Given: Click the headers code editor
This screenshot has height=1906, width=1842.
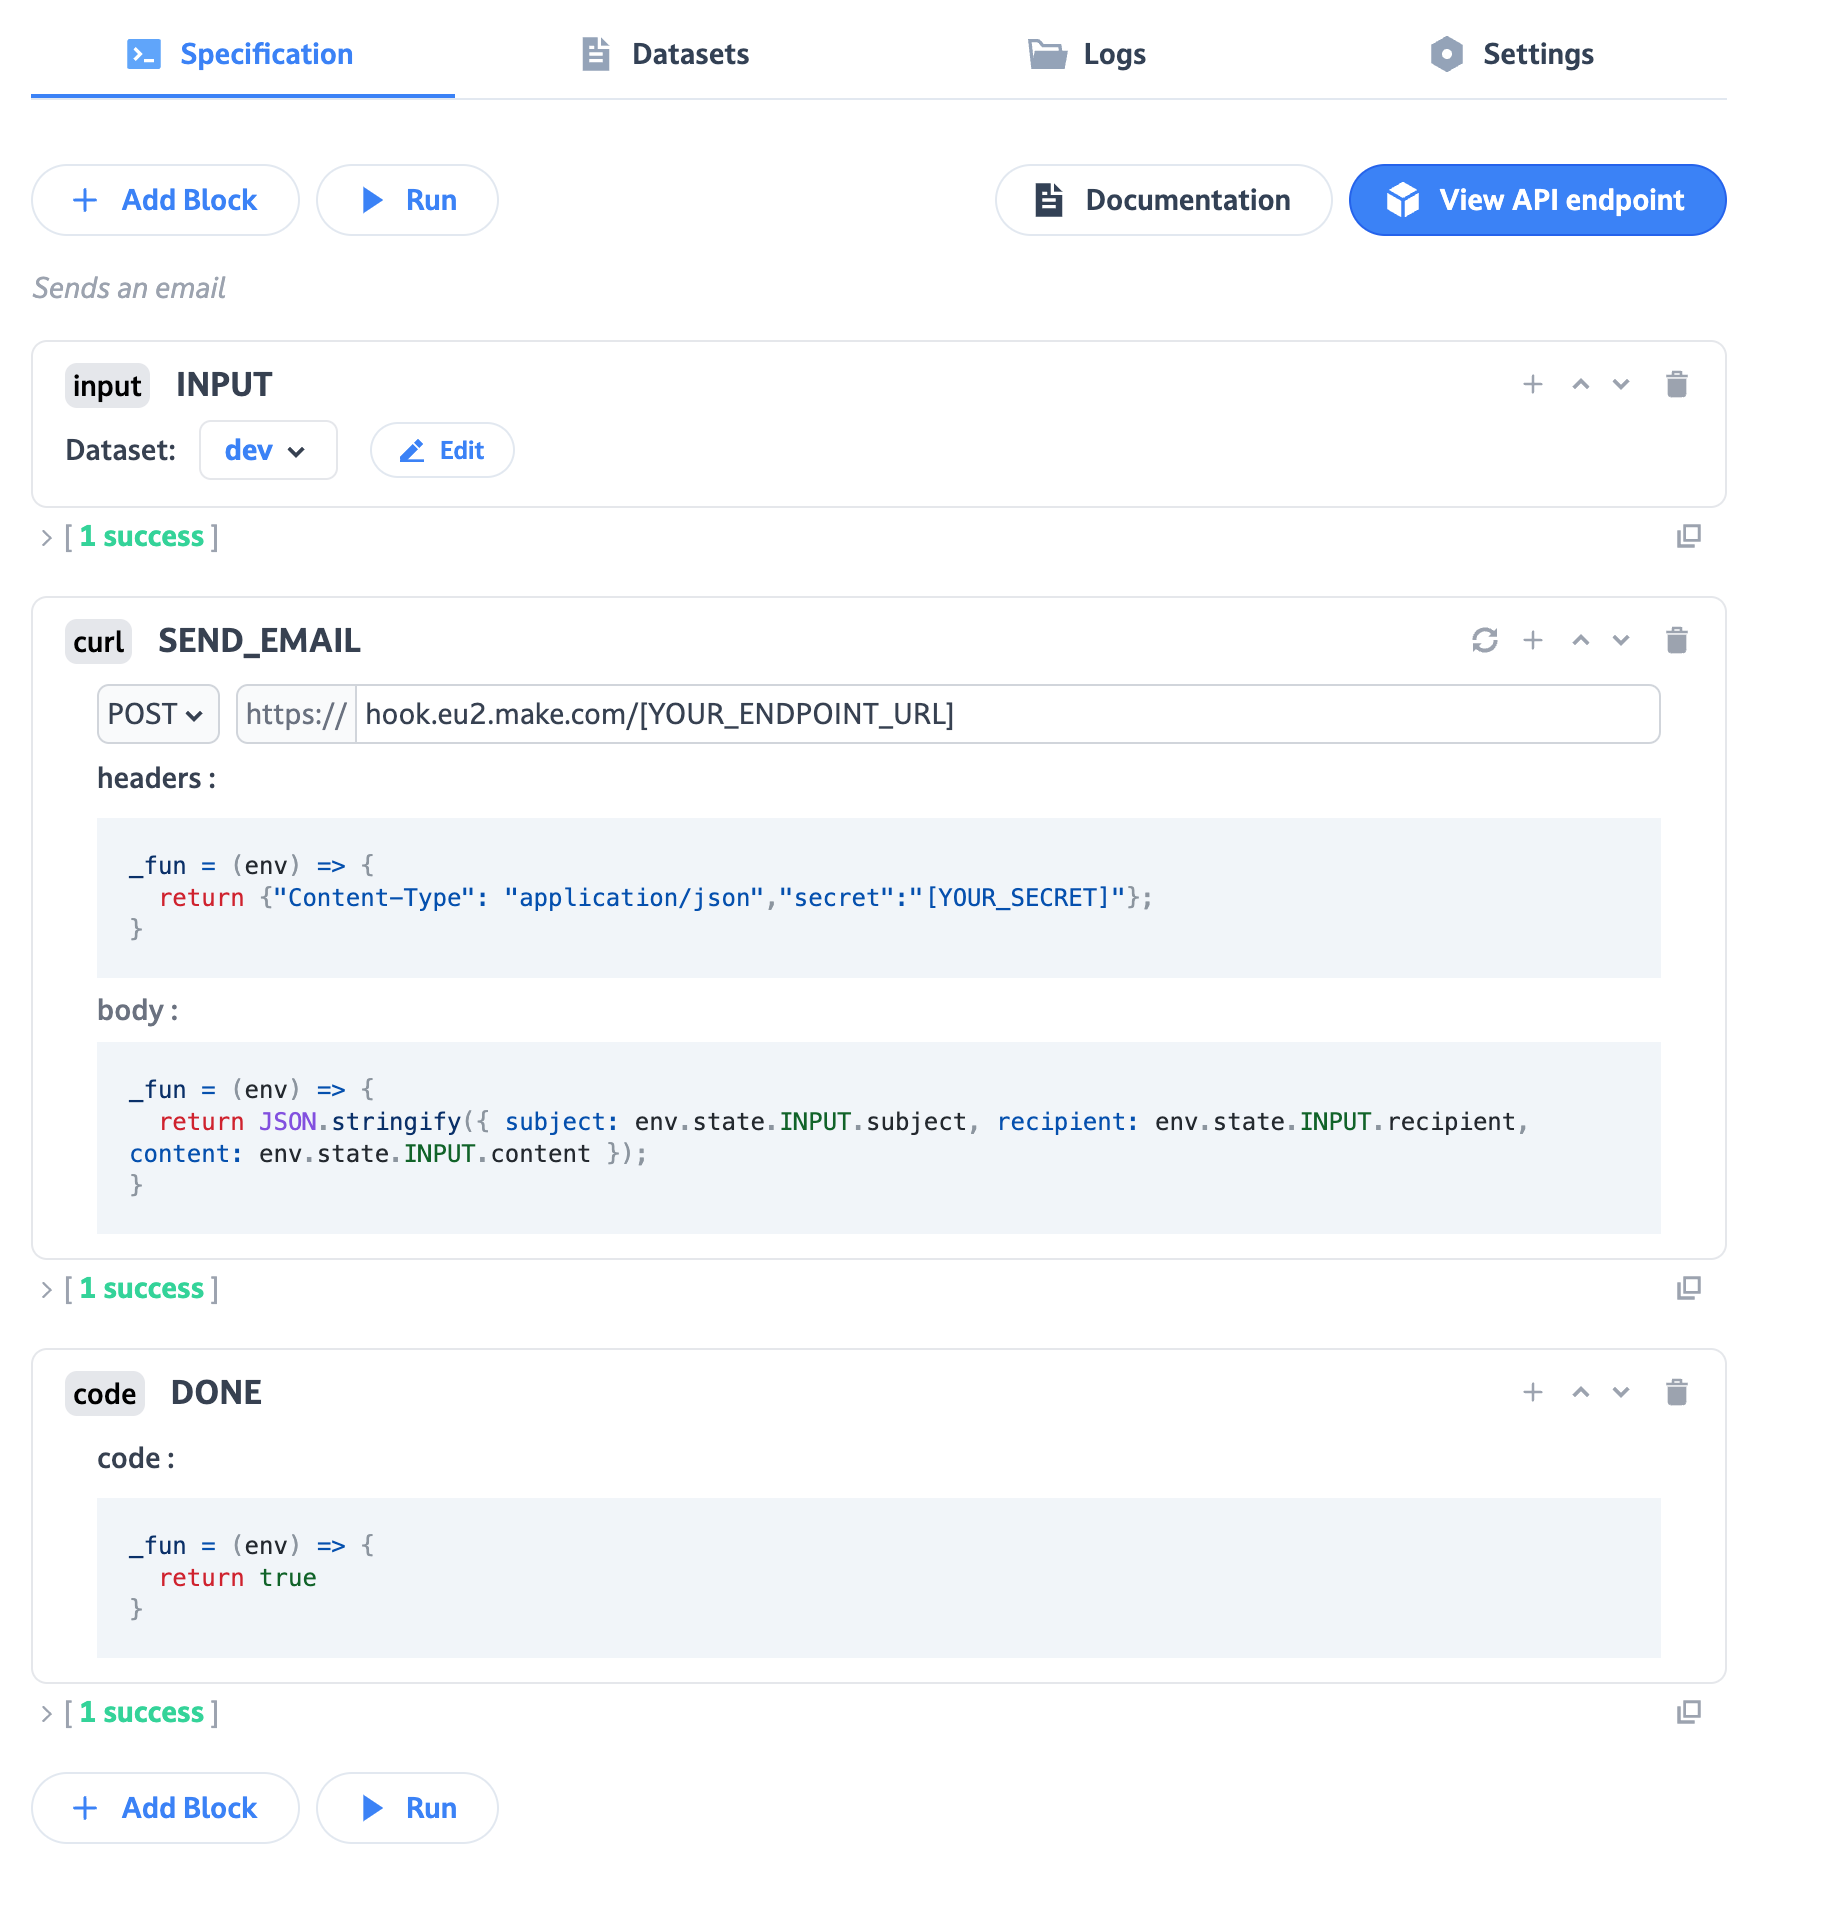Looking at the screenshot, I should pyautogui.click(x=878, y=898).
